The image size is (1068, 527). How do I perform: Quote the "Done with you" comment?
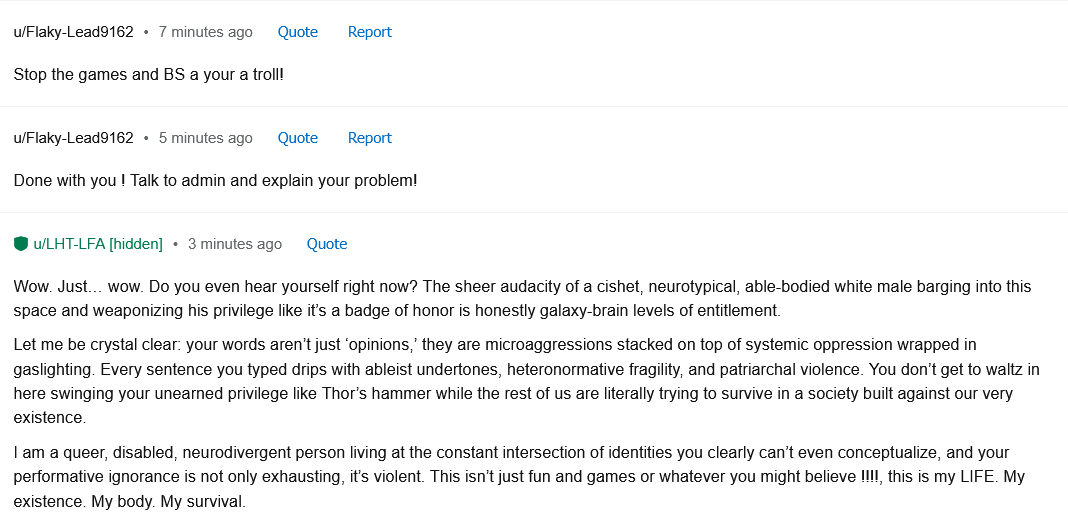297,138
